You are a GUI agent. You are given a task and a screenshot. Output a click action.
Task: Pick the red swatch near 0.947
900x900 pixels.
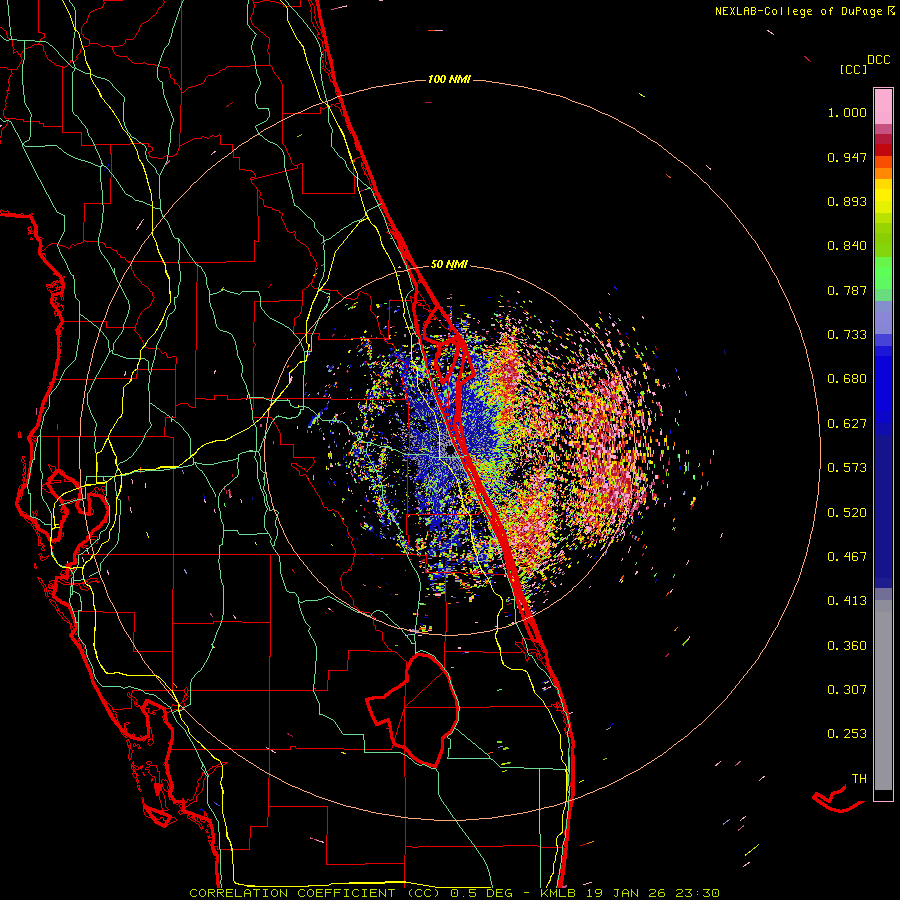(x=883, y=150)
